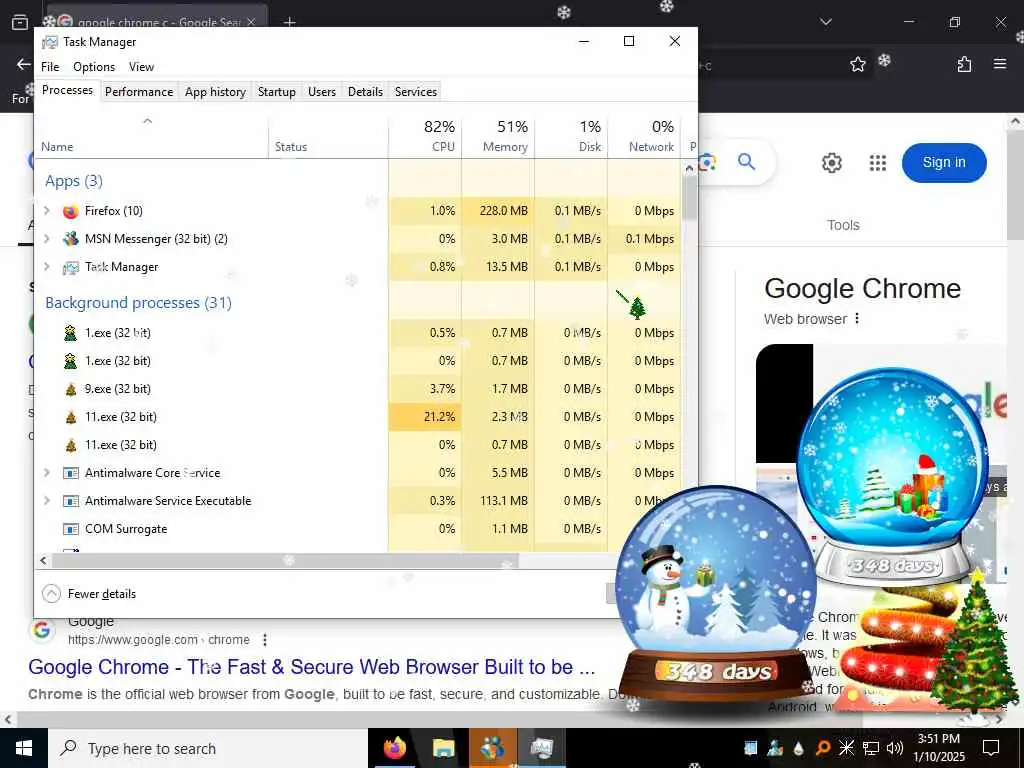The image size is (1024, 768).
Task: Expand the MSN Messenger (32 bit) process group
Action: click(46, 238)
